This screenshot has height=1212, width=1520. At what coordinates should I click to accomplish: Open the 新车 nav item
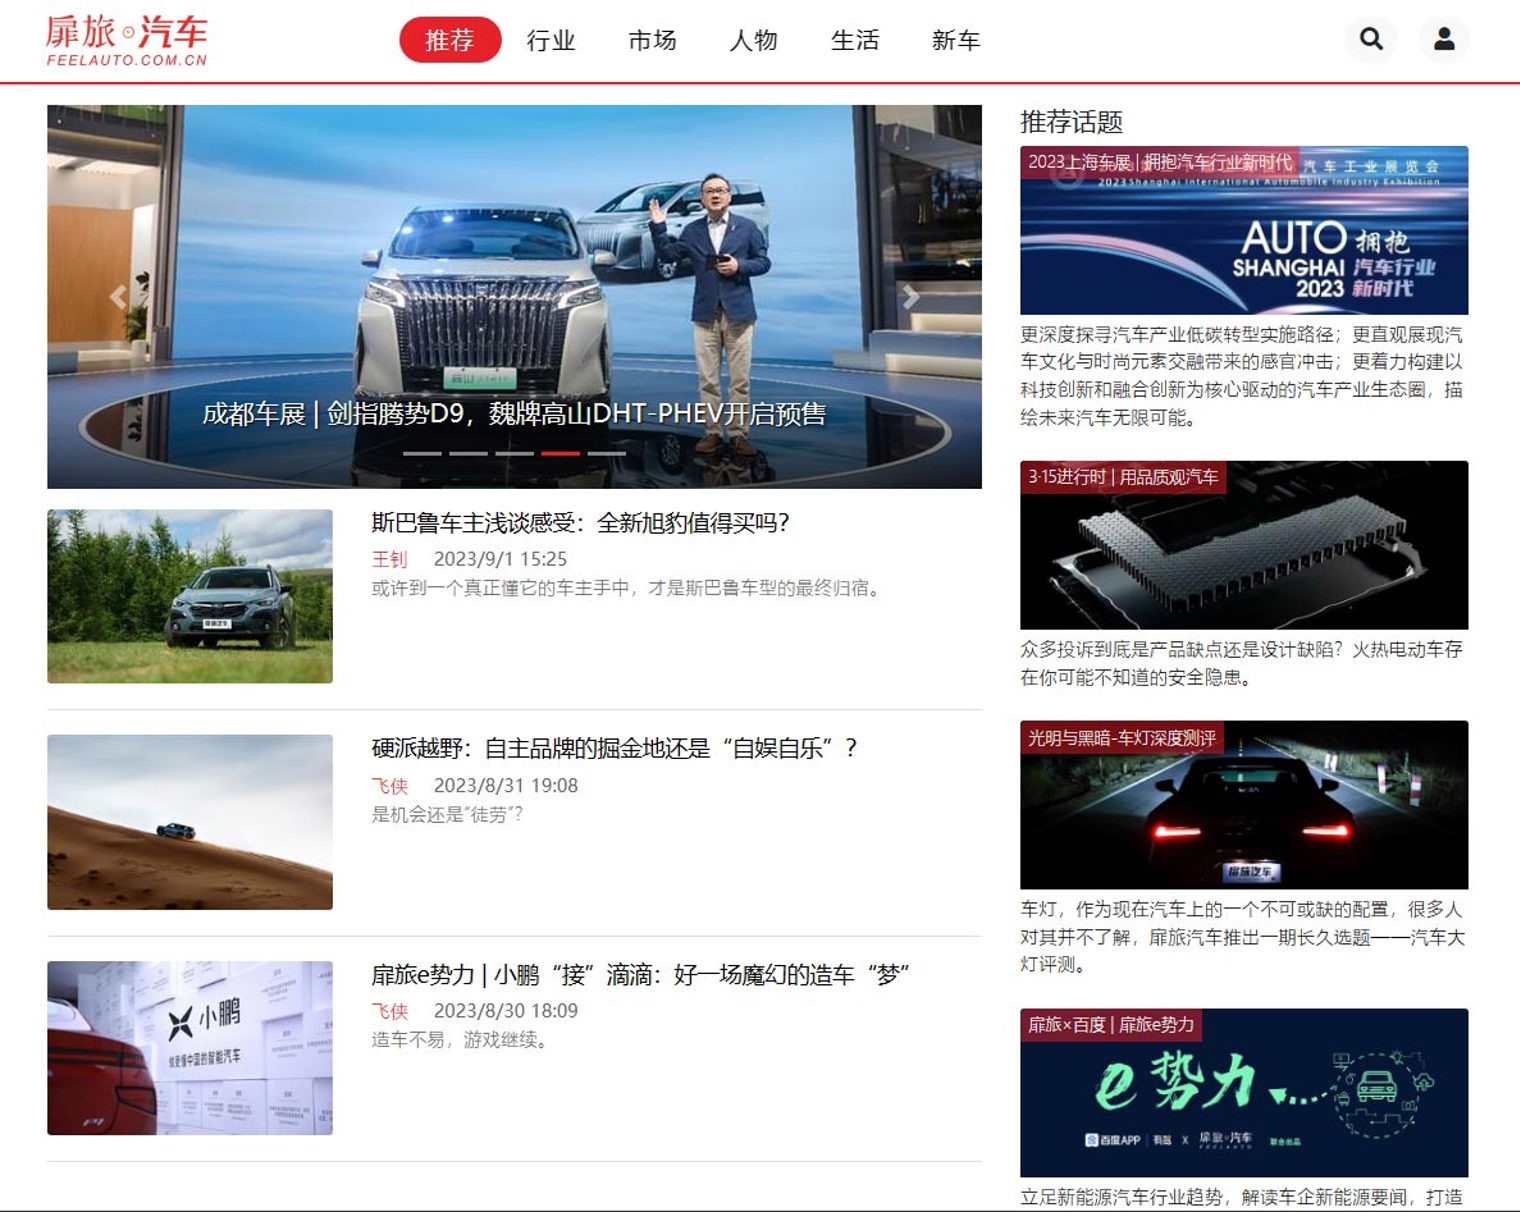(955, 41)
